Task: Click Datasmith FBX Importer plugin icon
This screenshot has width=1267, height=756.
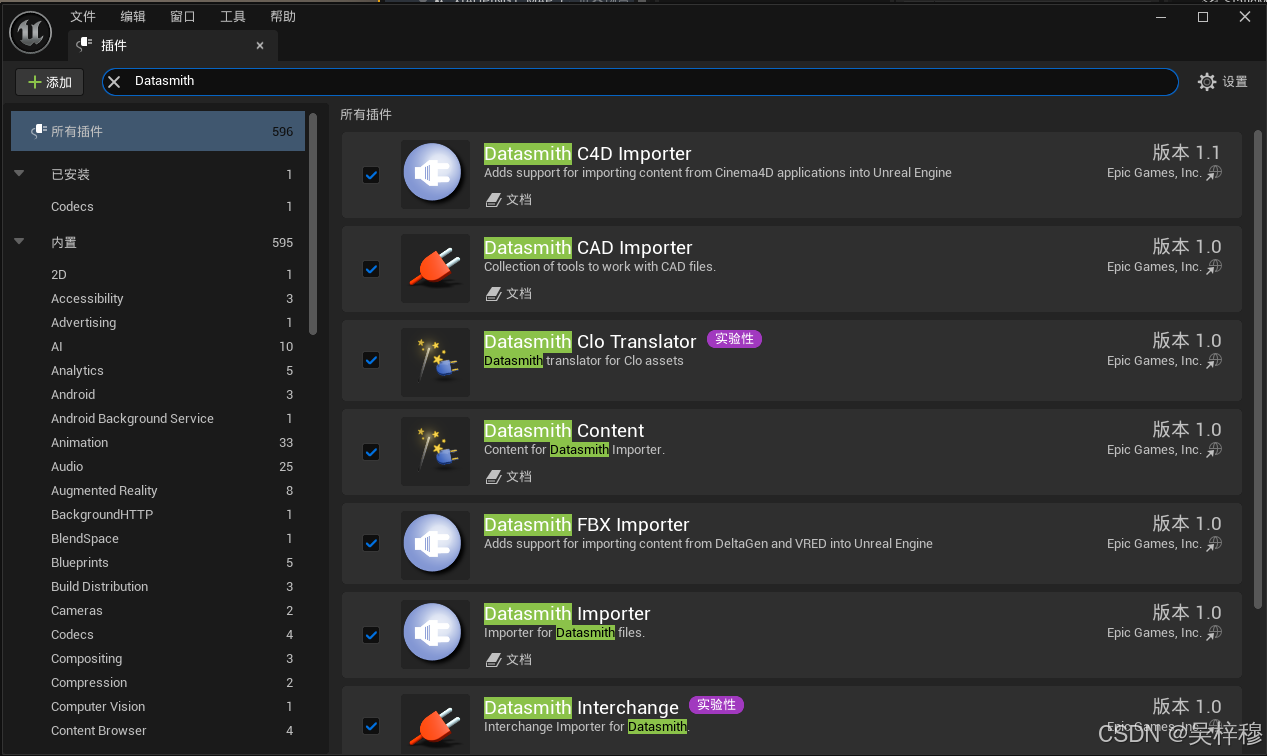Action: pyautogui.click(x=435, y=545)
